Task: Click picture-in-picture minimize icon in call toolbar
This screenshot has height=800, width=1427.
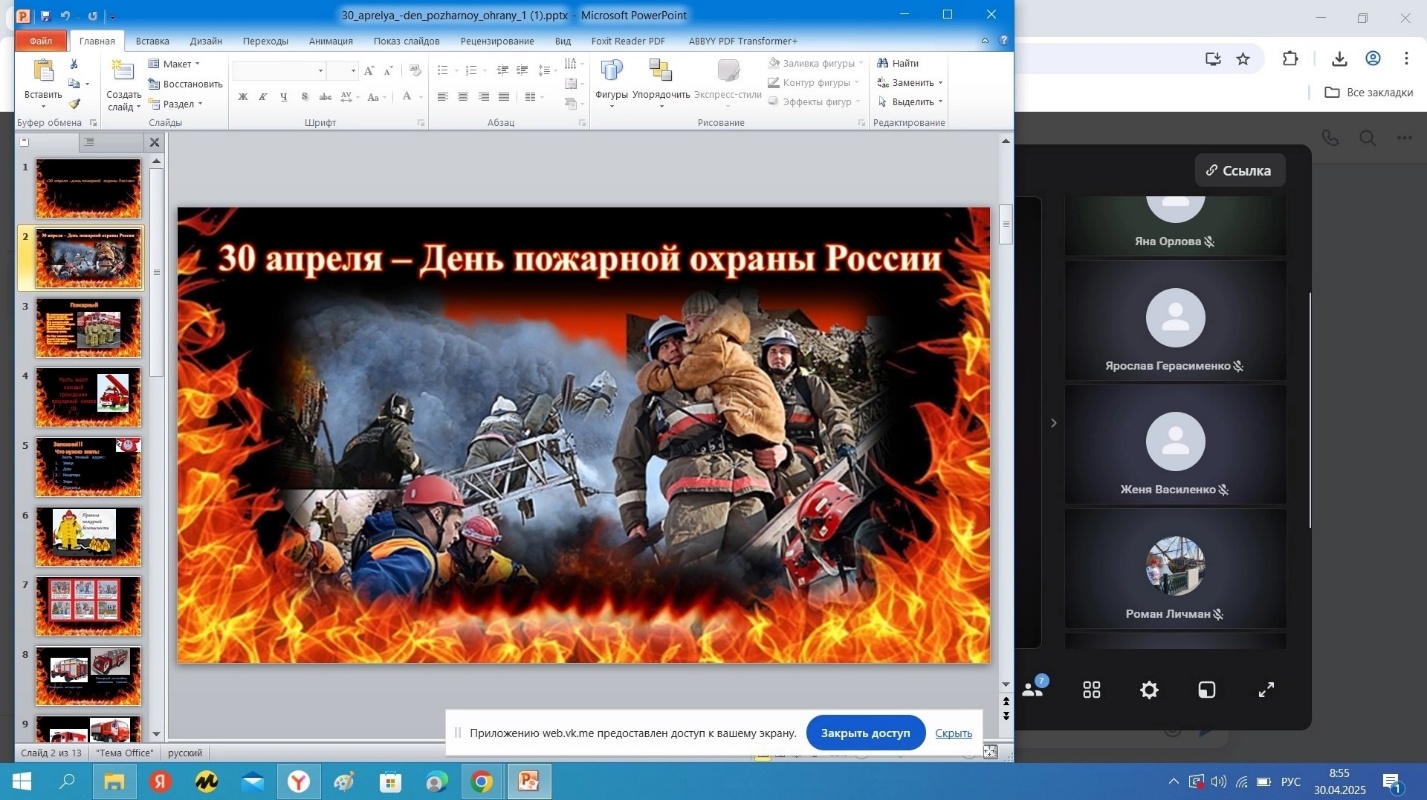Action: coord(1207,690)
